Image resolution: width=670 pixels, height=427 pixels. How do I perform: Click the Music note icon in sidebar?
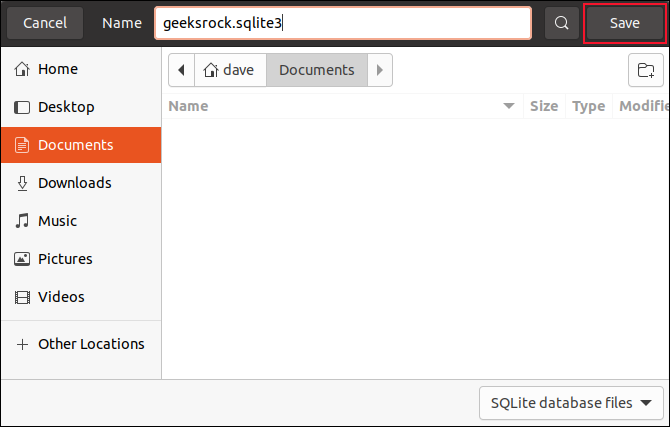pos(22,221)
